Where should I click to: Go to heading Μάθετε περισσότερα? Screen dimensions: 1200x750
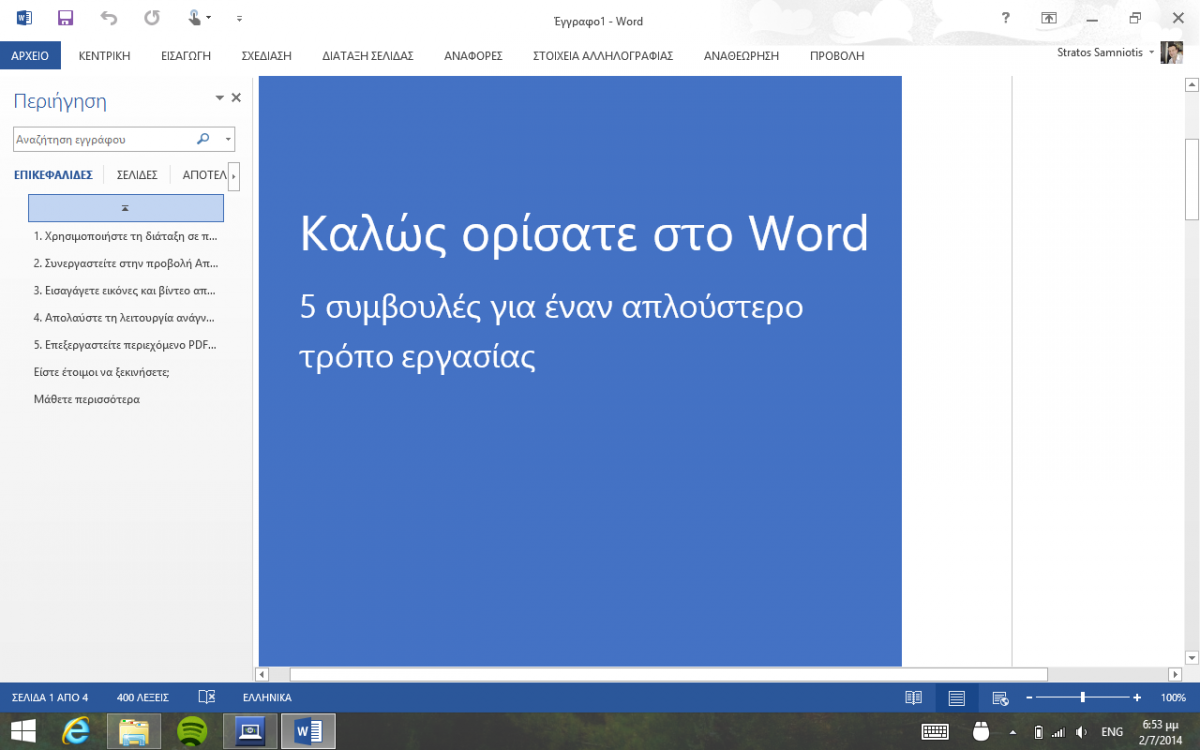point(87,399)
